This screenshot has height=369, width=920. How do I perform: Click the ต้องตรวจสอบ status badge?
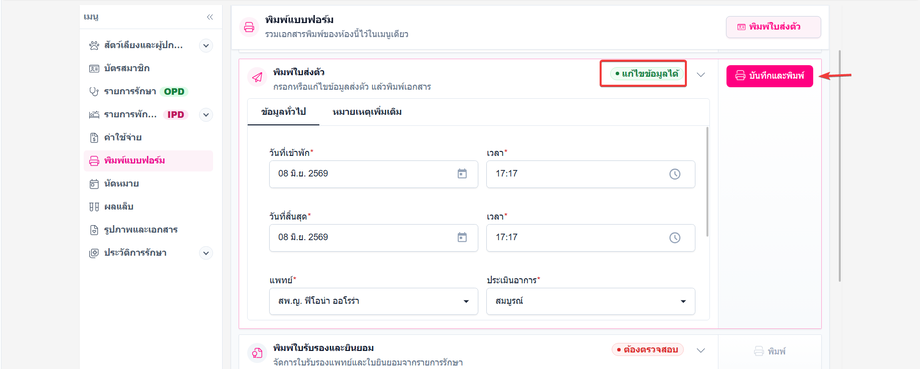(x=647, y=350)
